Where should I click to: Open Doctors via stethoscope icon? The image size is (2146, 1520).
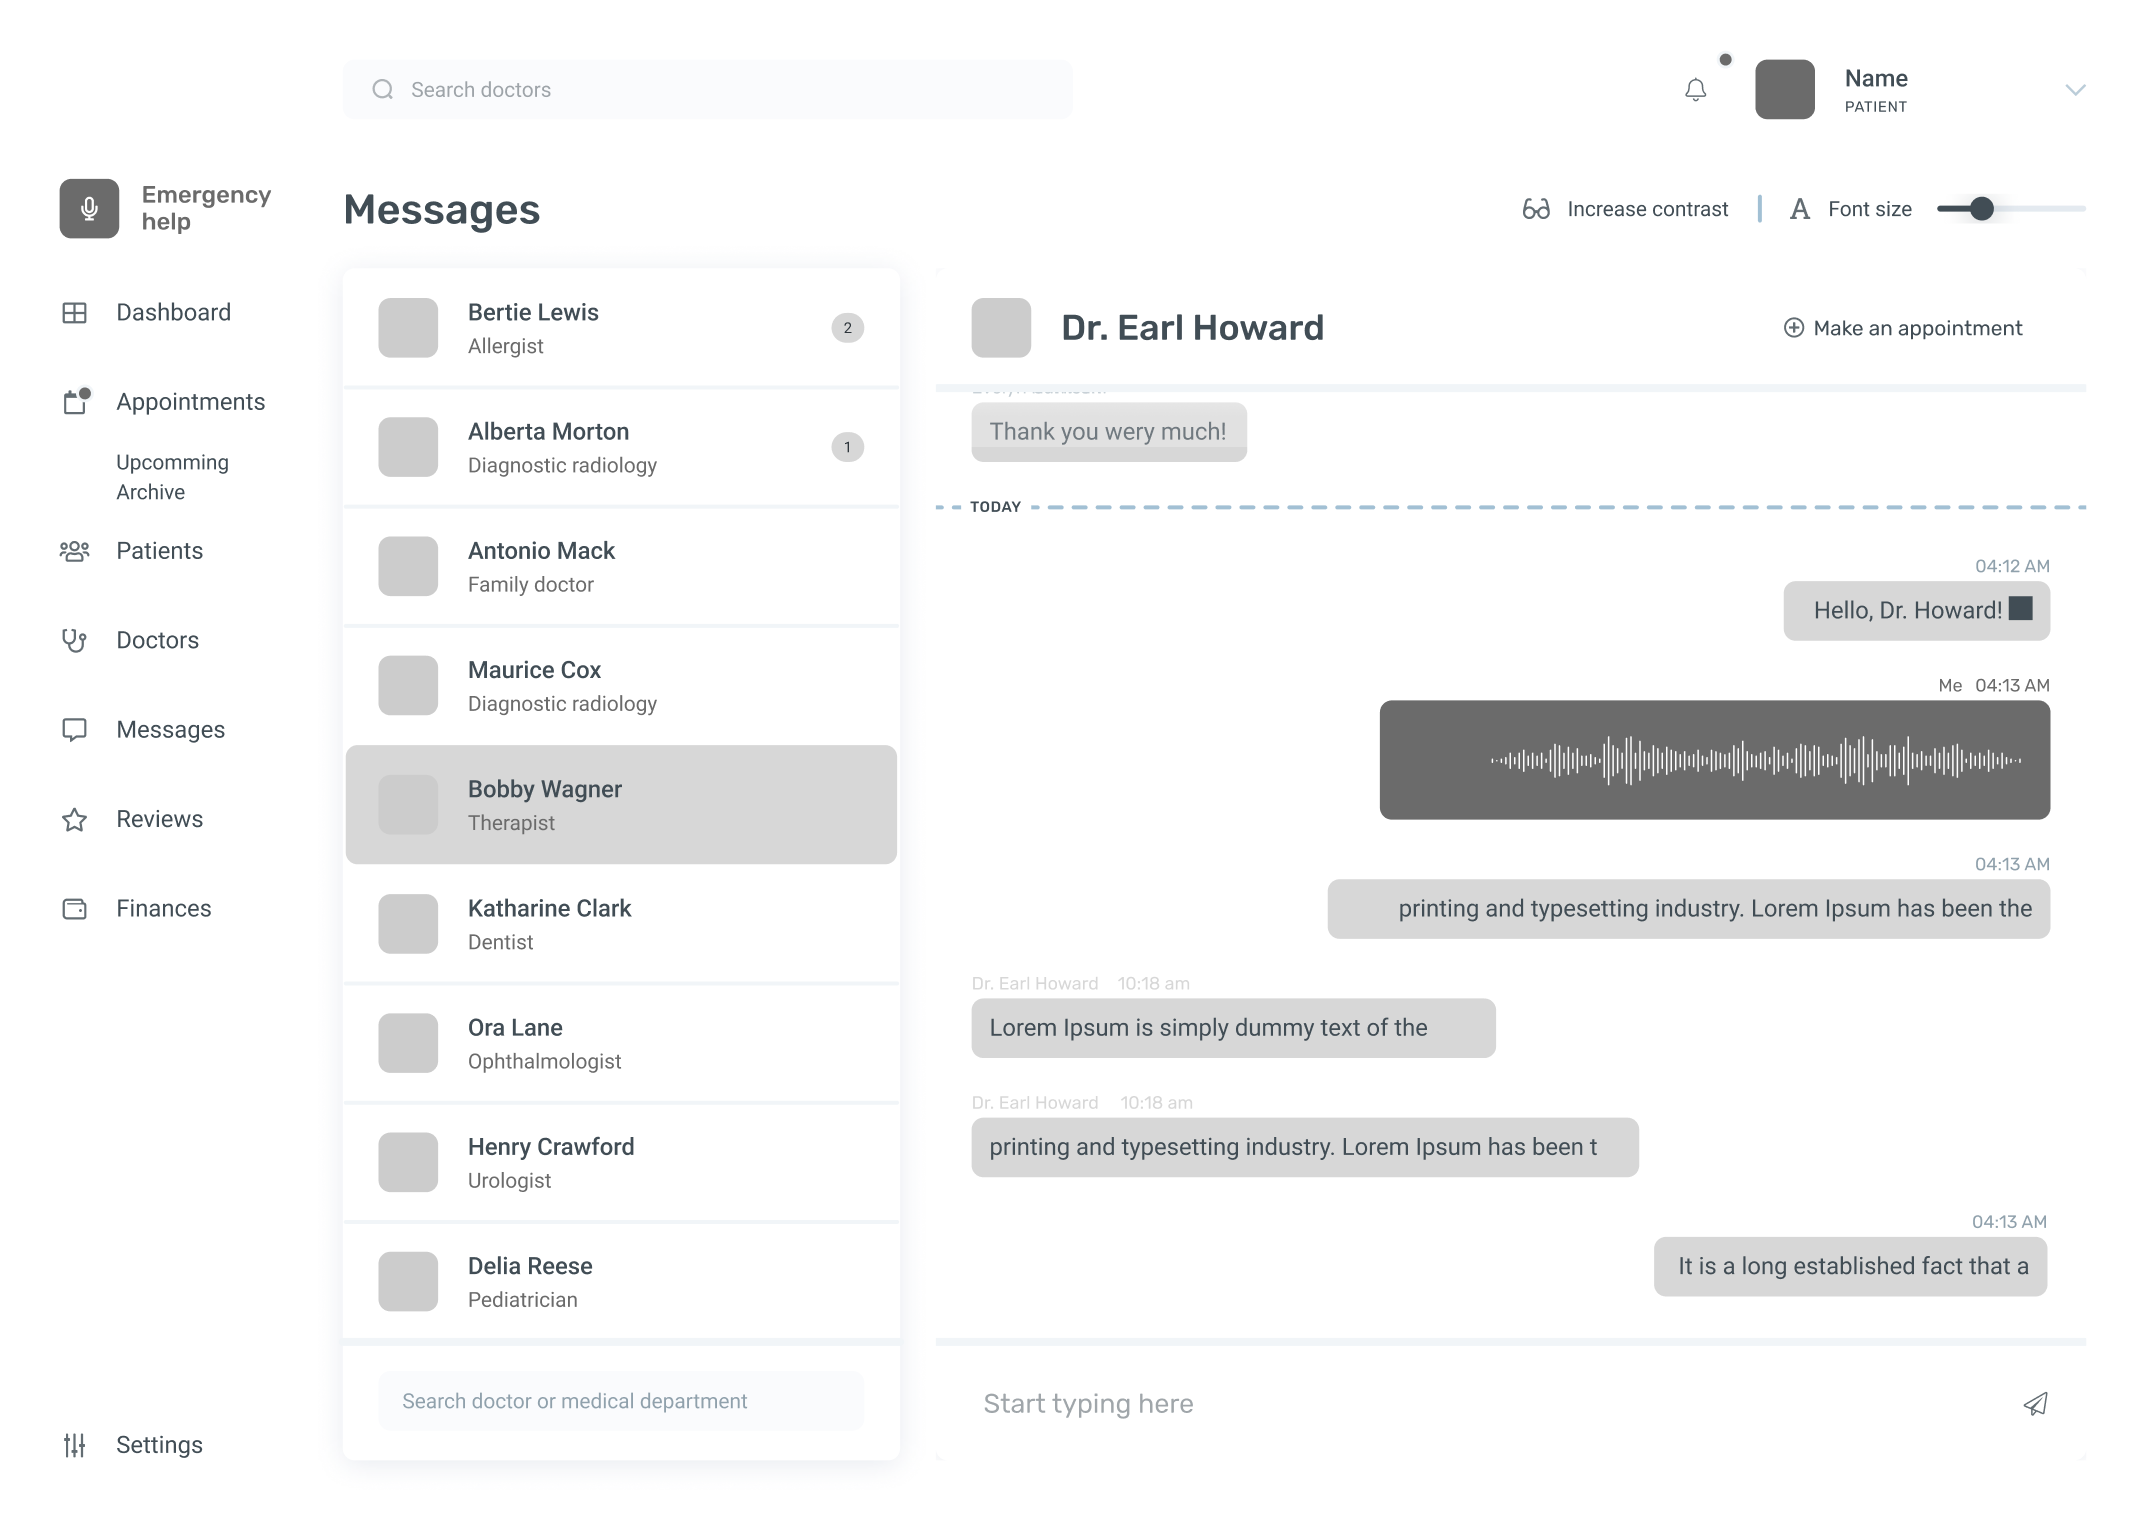(x=75, y=640)
